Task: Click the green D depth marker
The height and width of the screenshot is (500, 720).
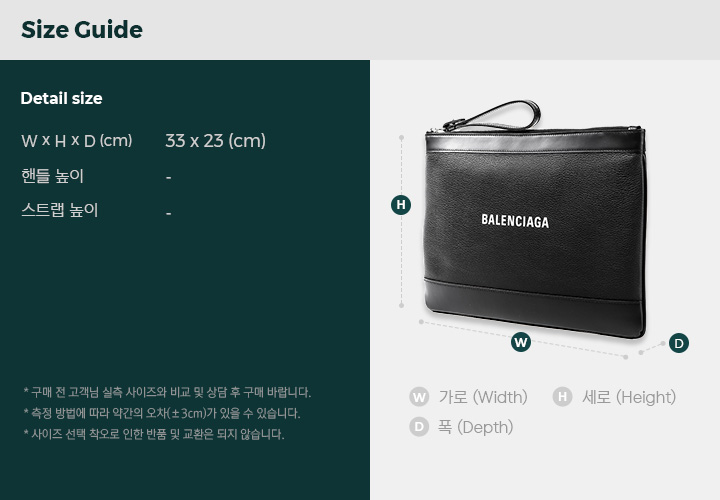Action: point(679,343)
